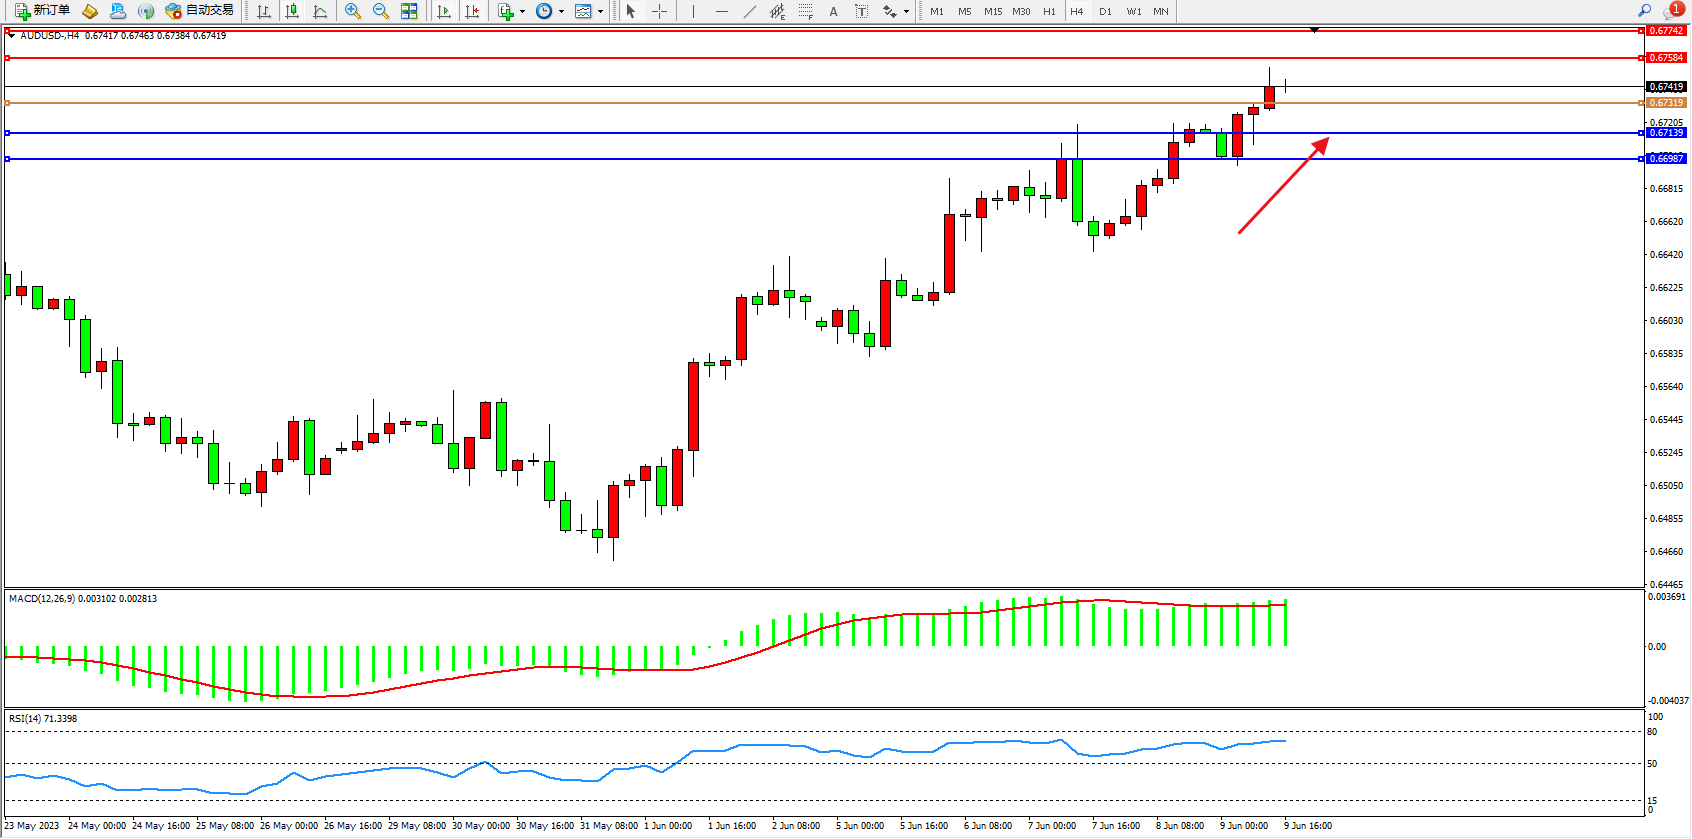Zoom out on the chart

(381, 11)
